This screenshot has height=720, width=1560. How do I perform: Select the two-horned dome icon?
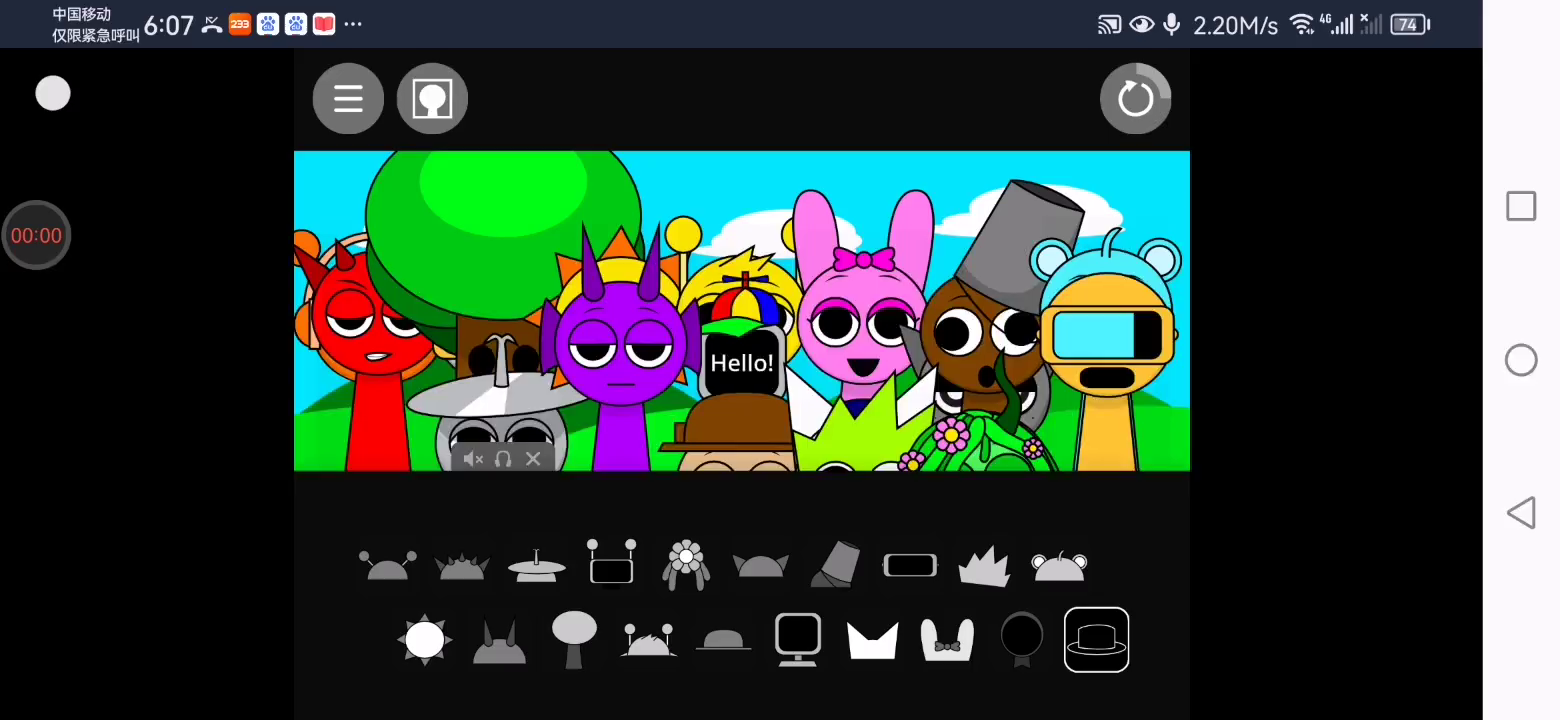tap(499, 642)
